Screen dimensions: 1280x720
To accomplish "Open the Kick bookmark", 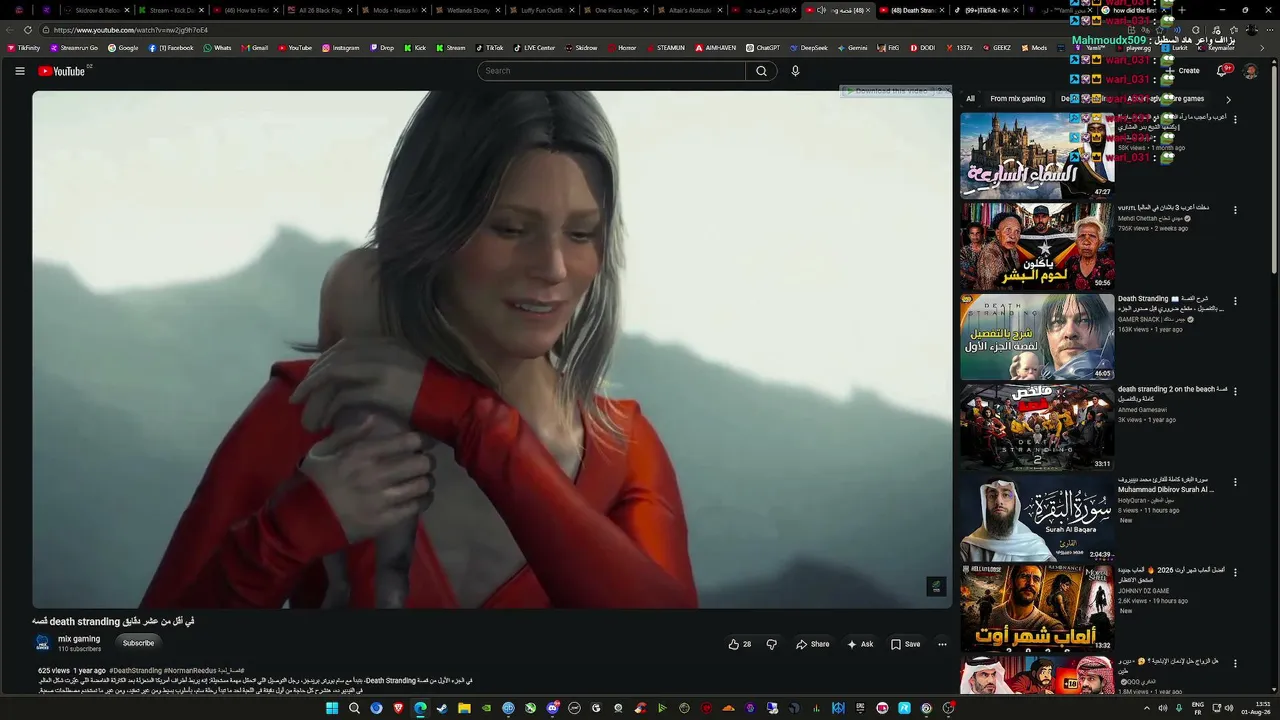I will click(x=415, y=48).
